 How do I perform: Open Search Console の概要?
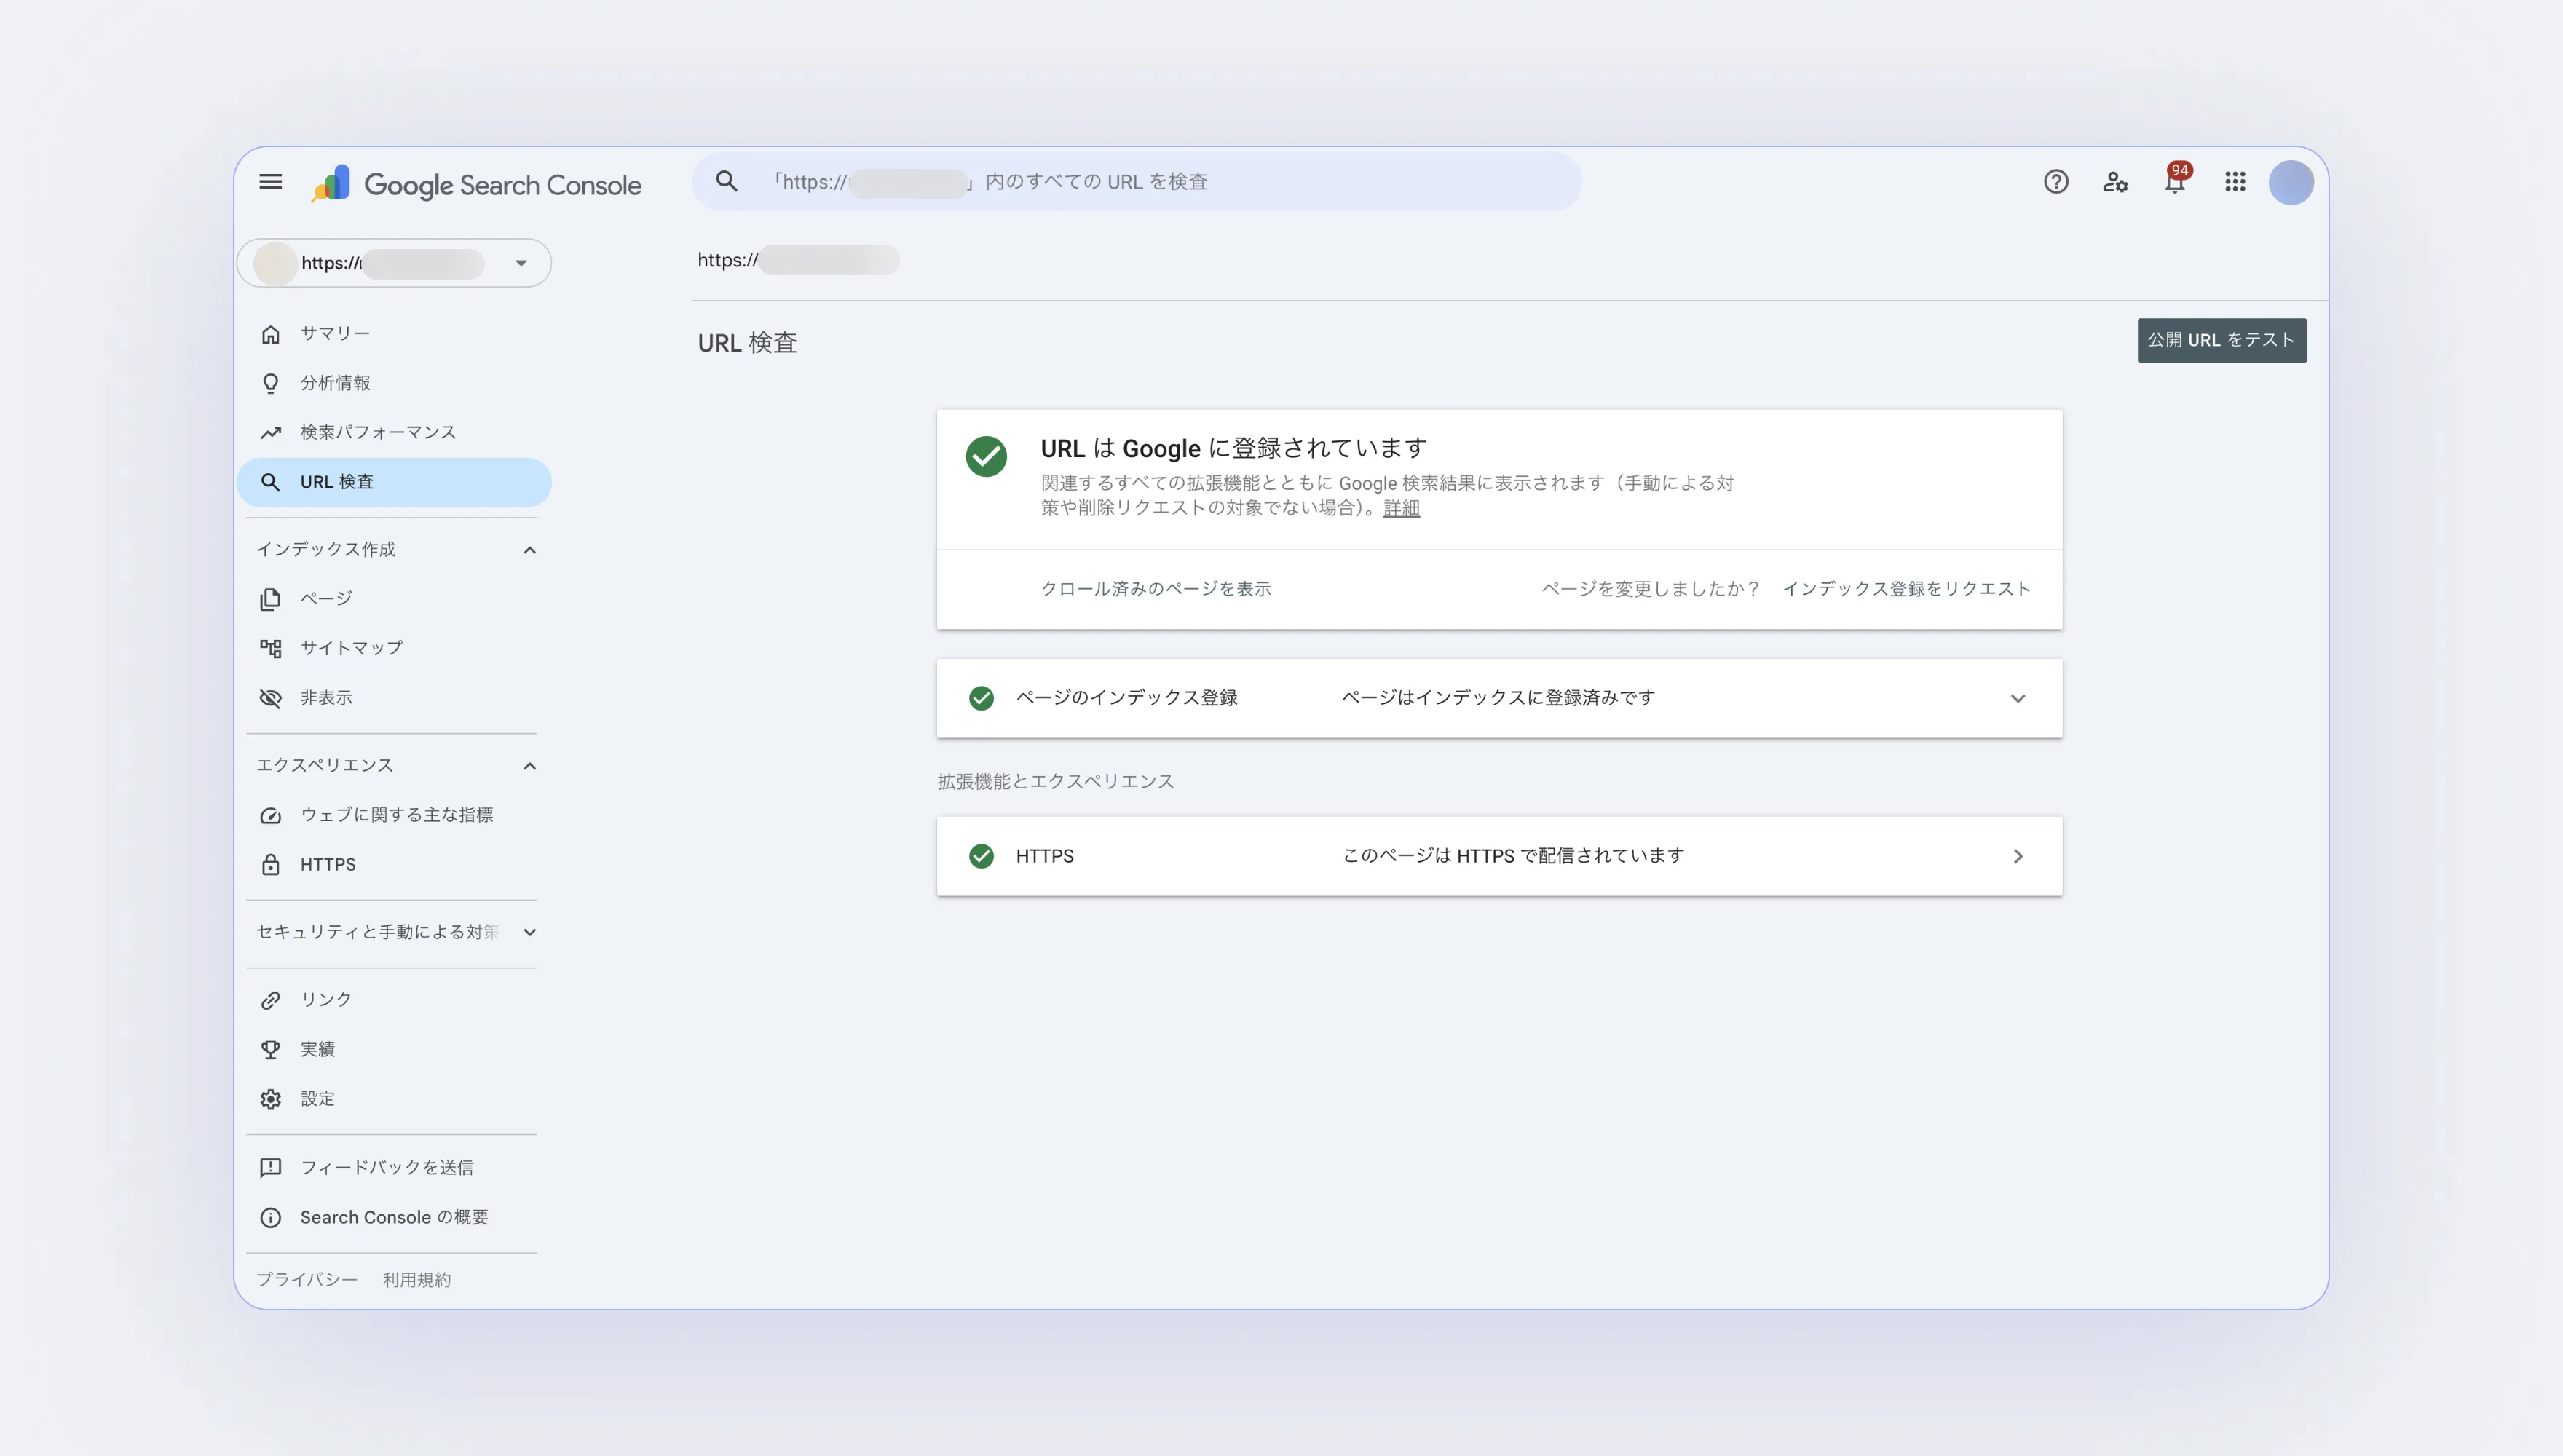pos(394,1218)
